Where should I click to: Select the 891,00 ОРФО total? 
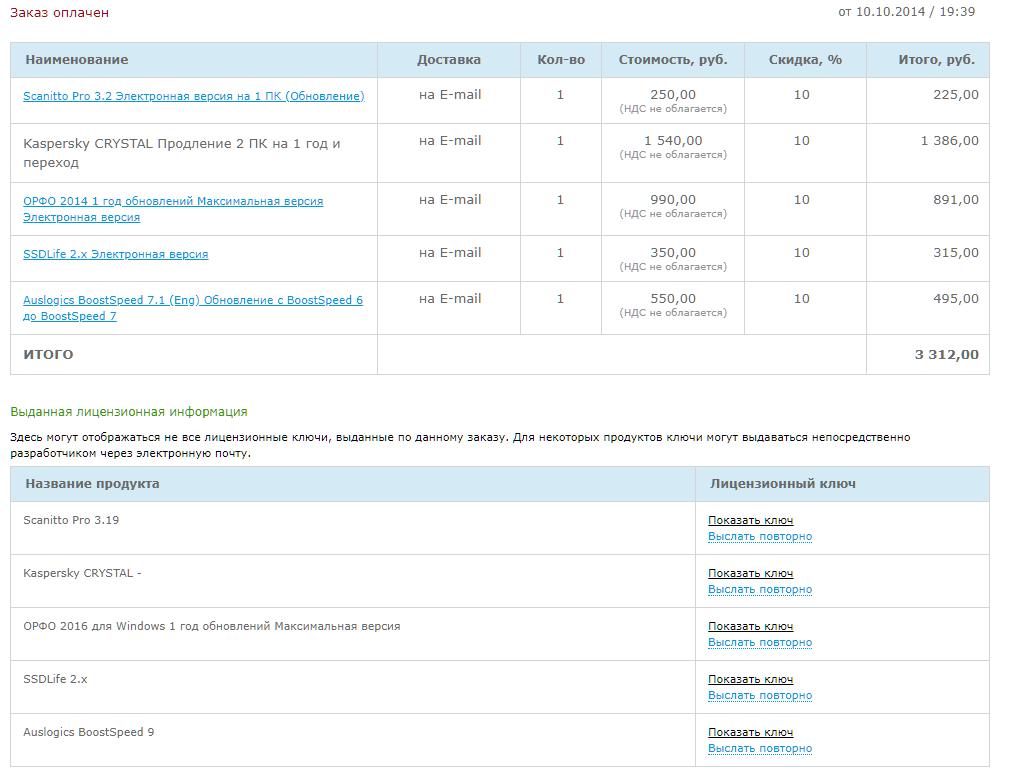click(956, 199)
